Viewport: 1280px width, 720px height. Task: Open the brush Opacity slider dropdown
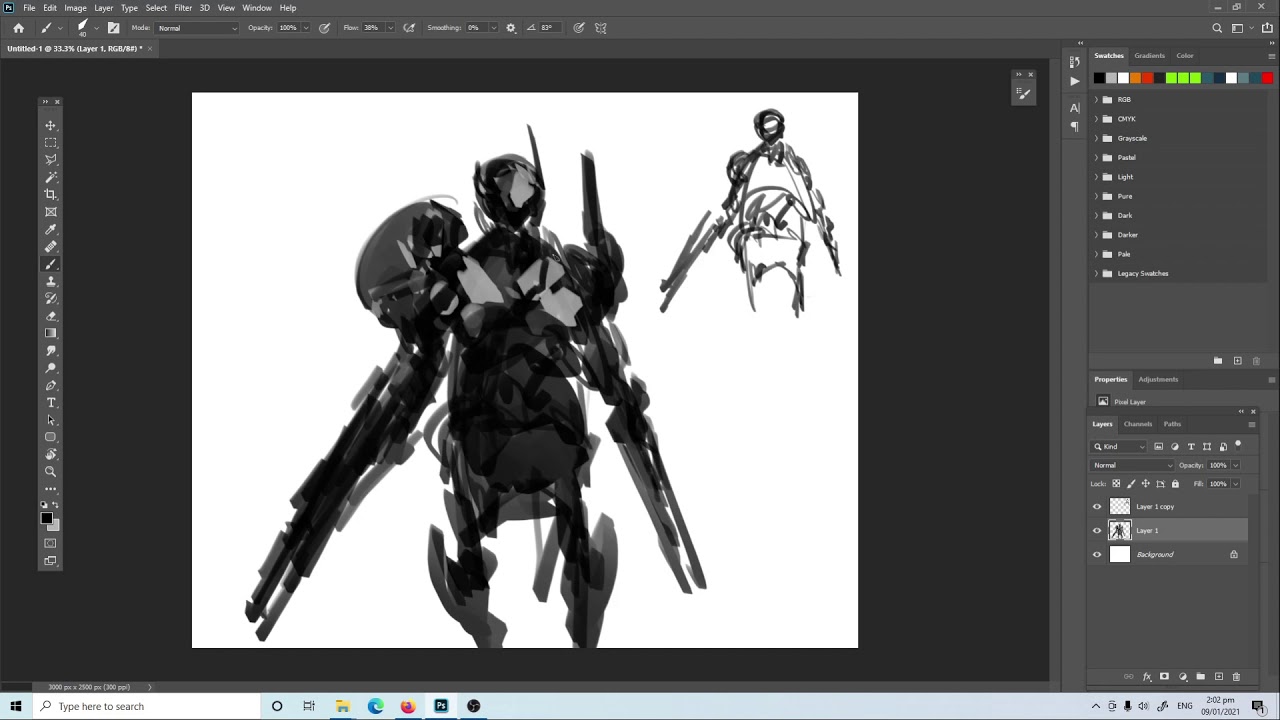(x=306, y=28)
